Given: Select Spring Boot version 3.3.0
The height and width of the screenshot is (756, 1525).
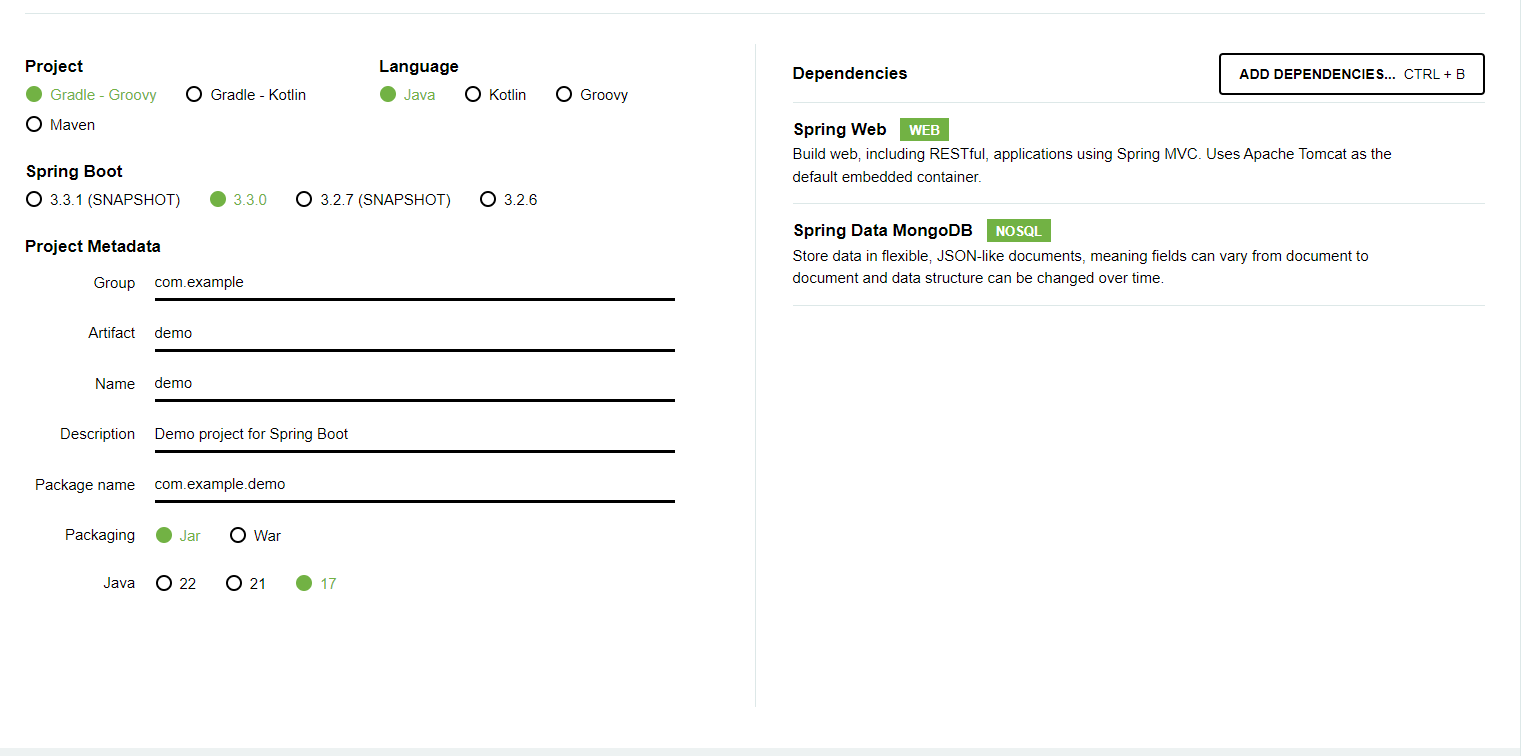Looking at the screenshot, I should (239, 200).
